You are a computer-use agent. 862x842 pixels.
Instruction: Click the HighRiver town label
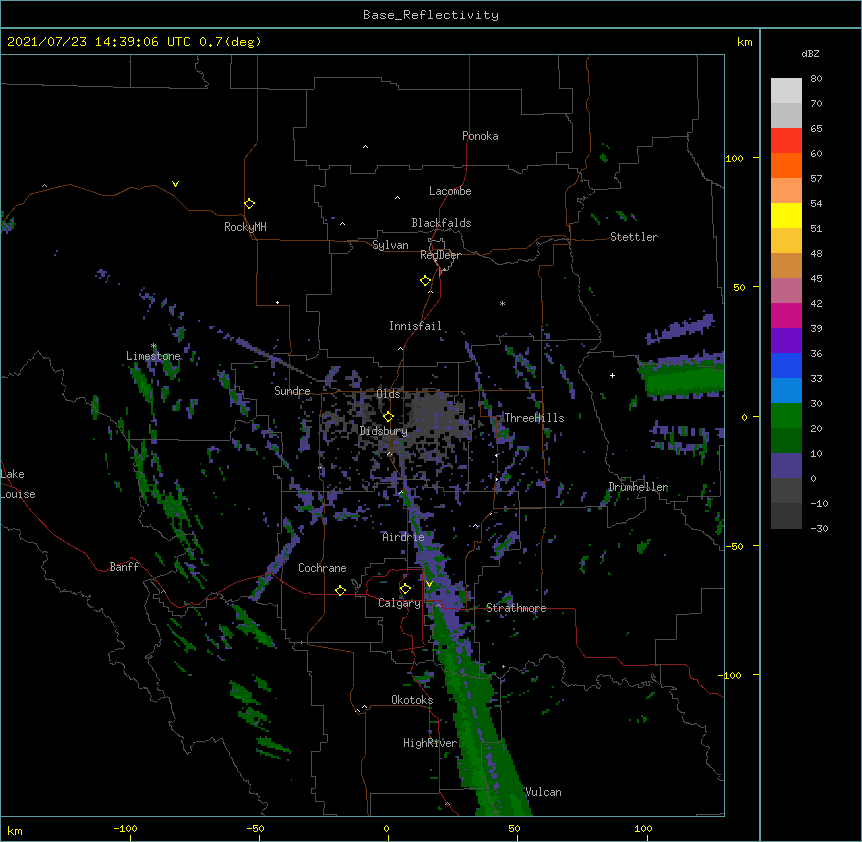tap(430, 743)
